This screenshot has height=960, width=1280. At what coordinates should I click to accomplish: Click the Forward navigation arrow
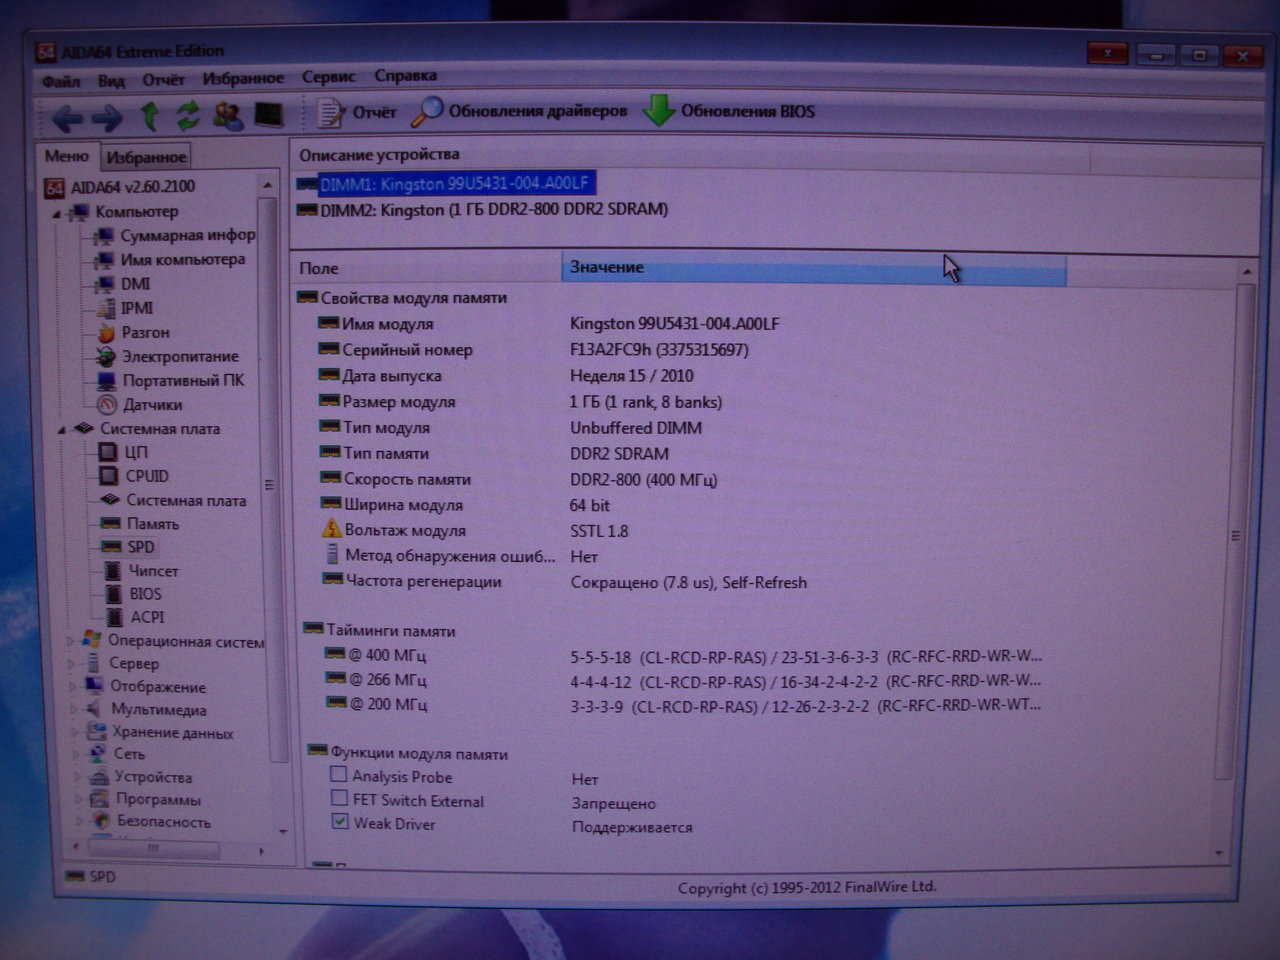(107, 118)
